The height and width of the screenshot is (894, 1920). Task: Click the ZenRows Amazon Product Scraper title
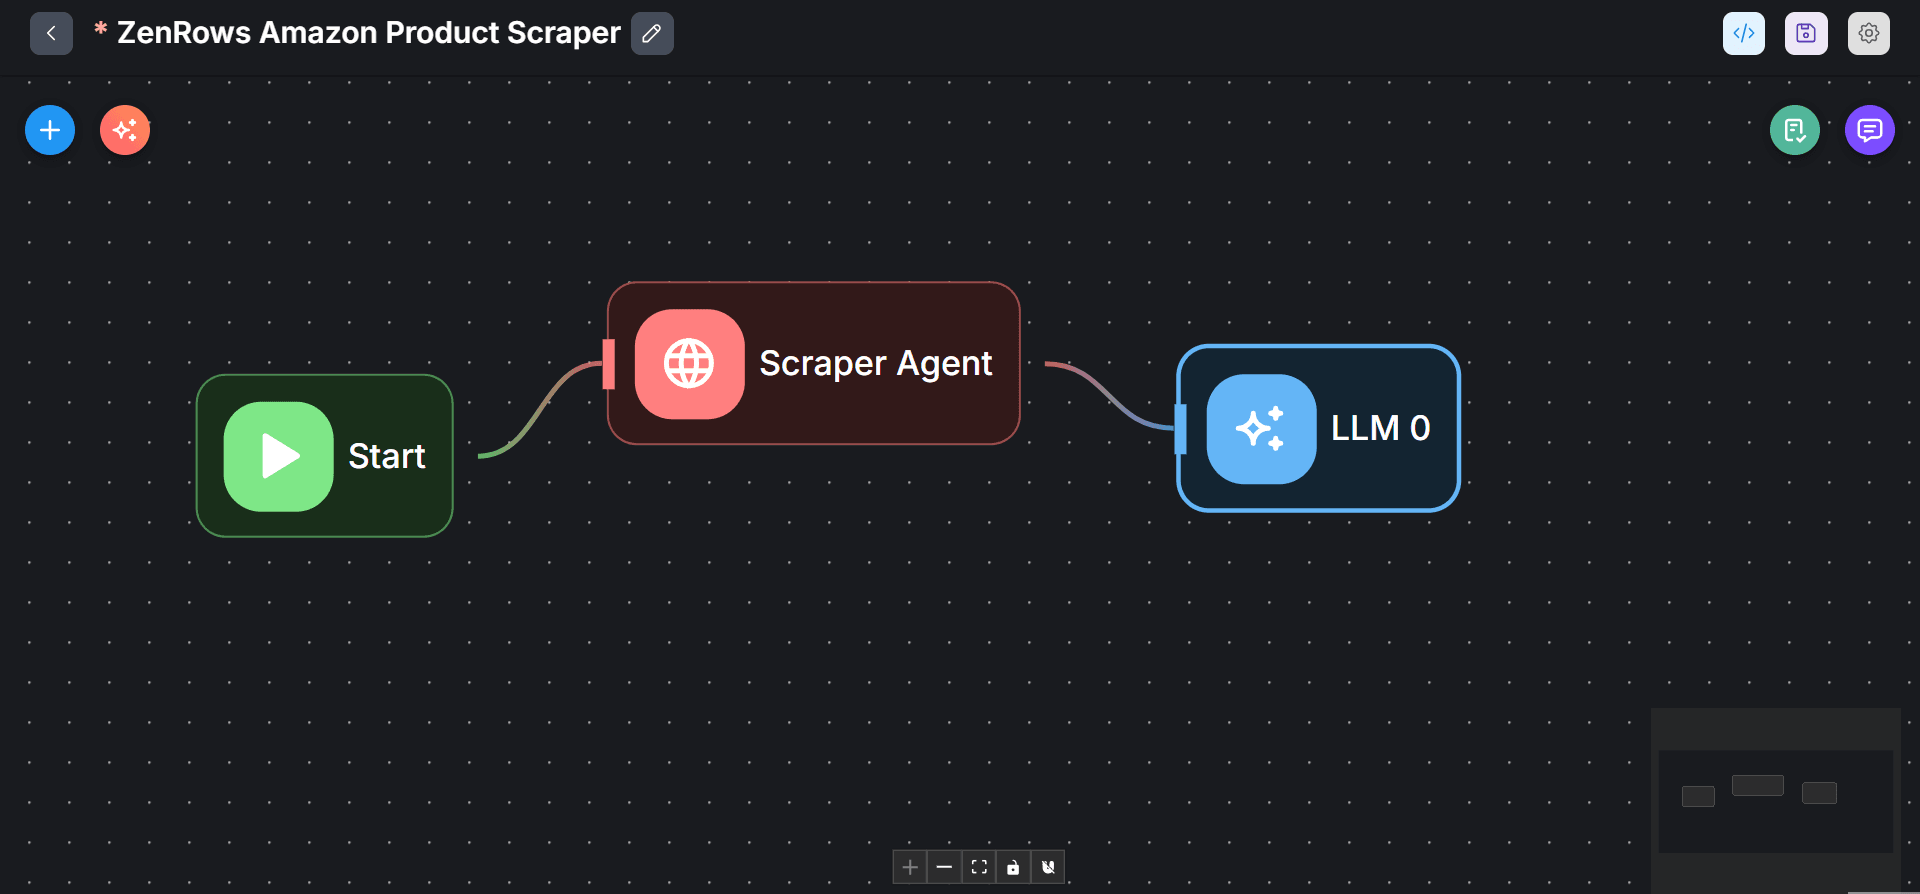pyautogui.click(x=369, y=33)
